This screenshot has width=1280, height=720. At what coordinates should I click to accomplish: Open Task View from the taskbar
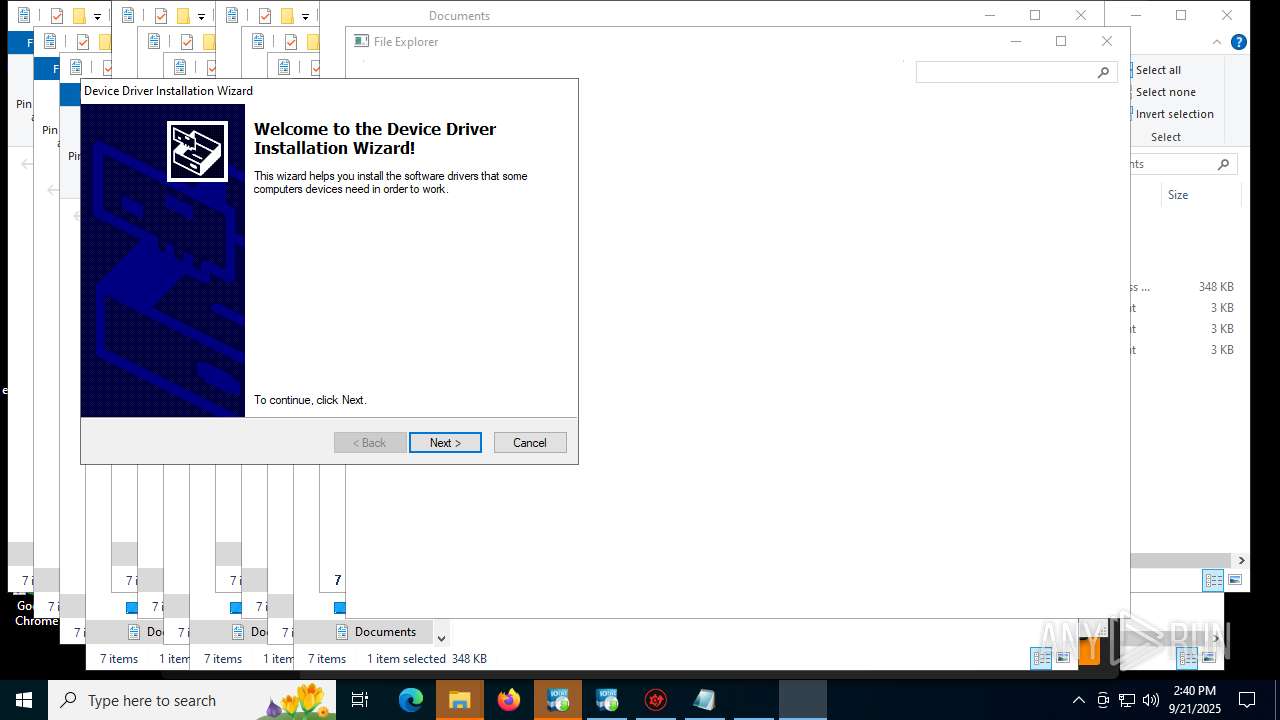coord(360,700)
